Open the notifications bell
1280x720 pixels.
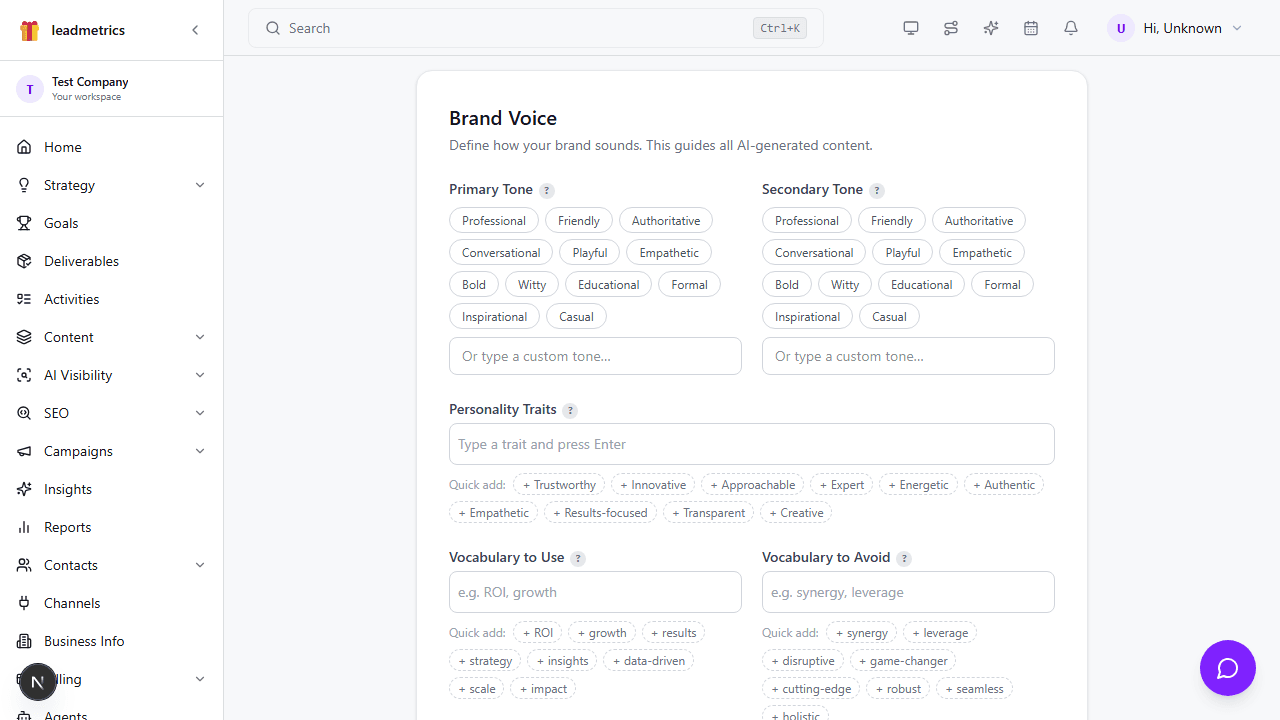1071,28
